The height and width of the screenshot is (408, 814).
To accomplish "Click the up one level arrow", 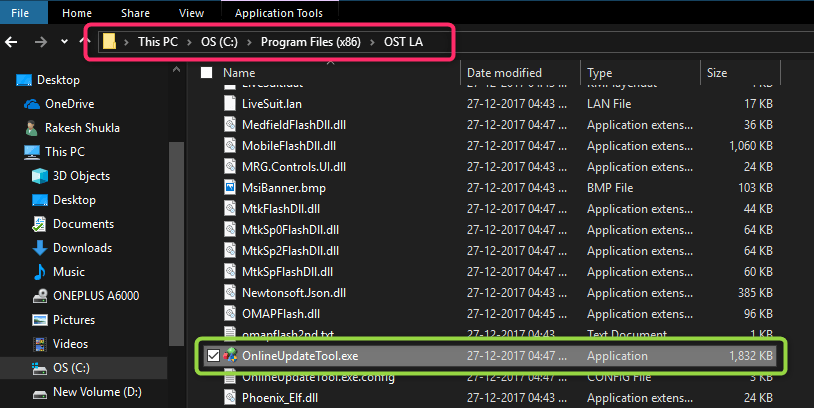I will point(83,42).
